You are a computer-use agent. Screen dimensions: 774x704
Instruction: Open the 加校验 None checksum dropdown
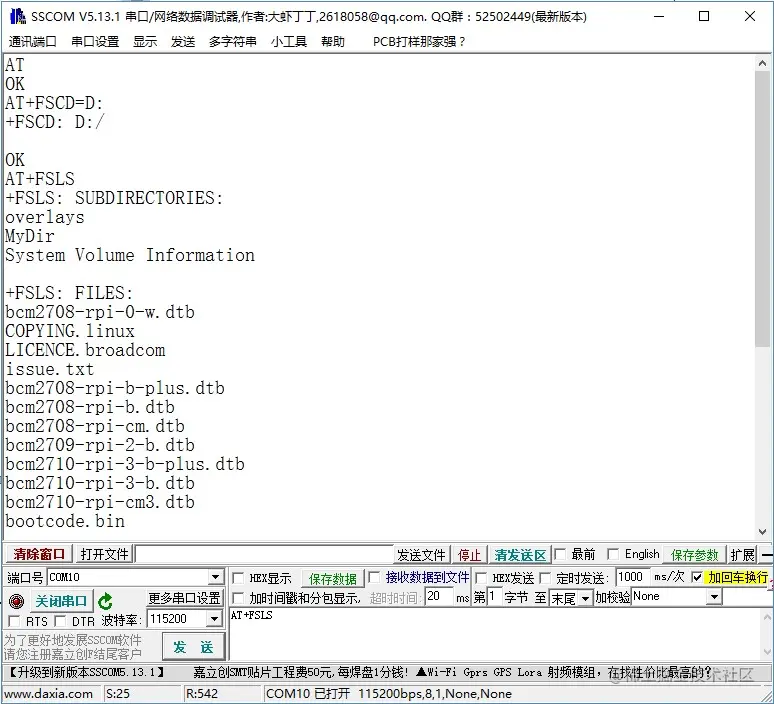[714, 597]
